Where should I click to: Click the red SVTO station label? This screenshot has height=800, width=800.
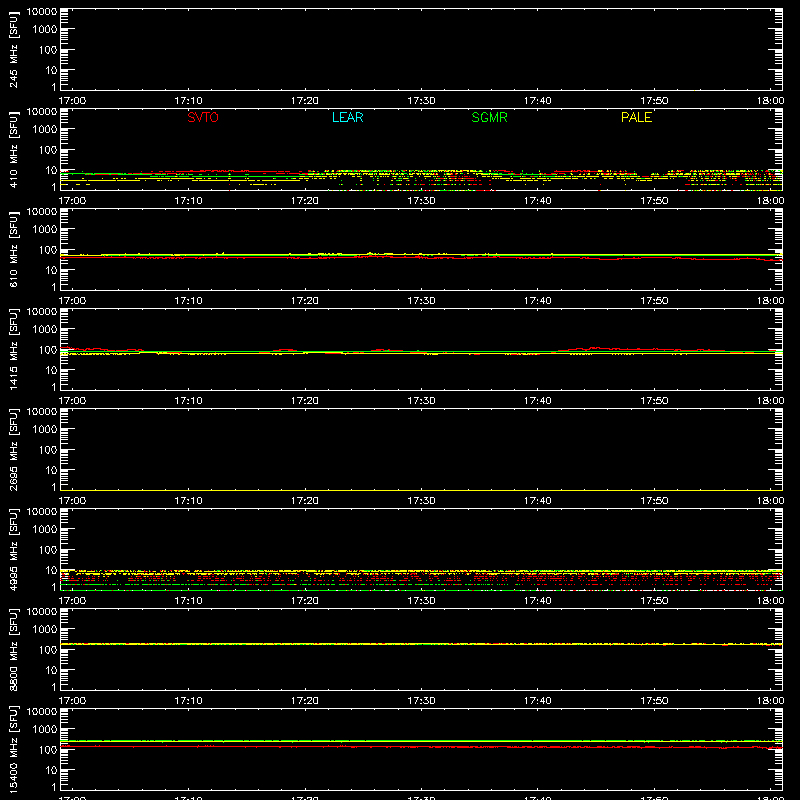pos(203,117)
